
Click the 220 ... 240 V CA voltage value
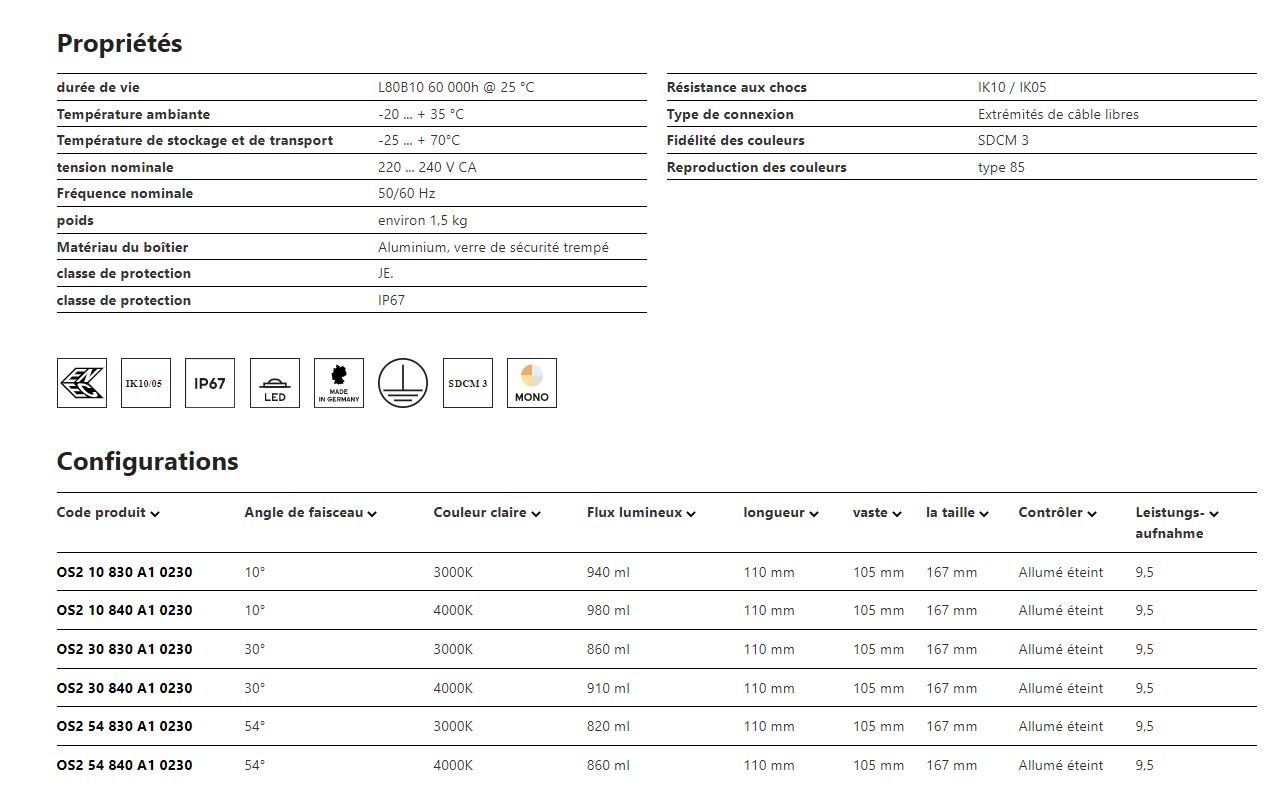point(427,167)
